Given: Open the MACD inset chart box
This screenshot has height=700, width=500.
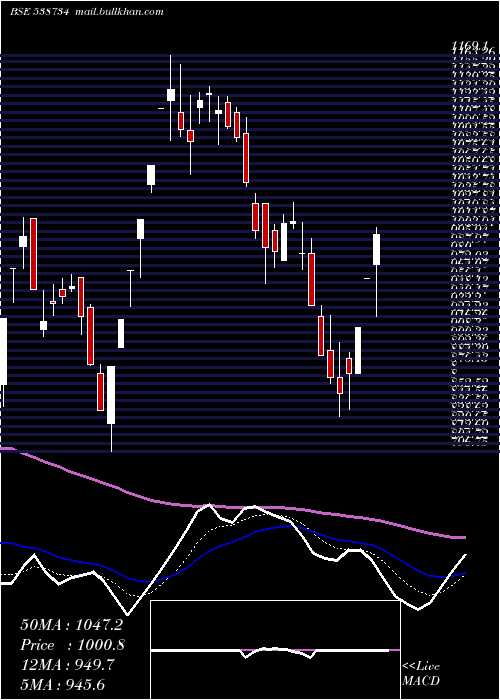Looking at the screenshot, I should (275, 650).
